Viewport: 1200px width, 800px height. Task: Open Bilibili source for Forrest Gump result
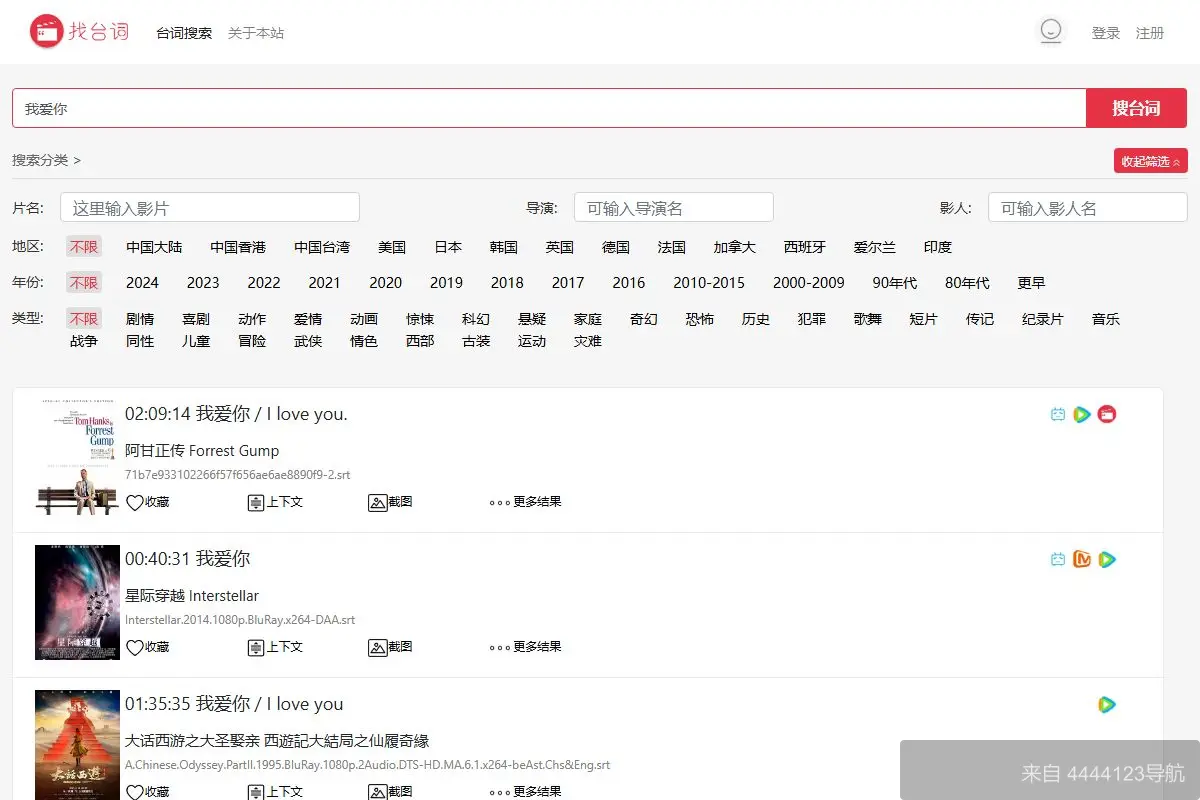coord(1058,414)
